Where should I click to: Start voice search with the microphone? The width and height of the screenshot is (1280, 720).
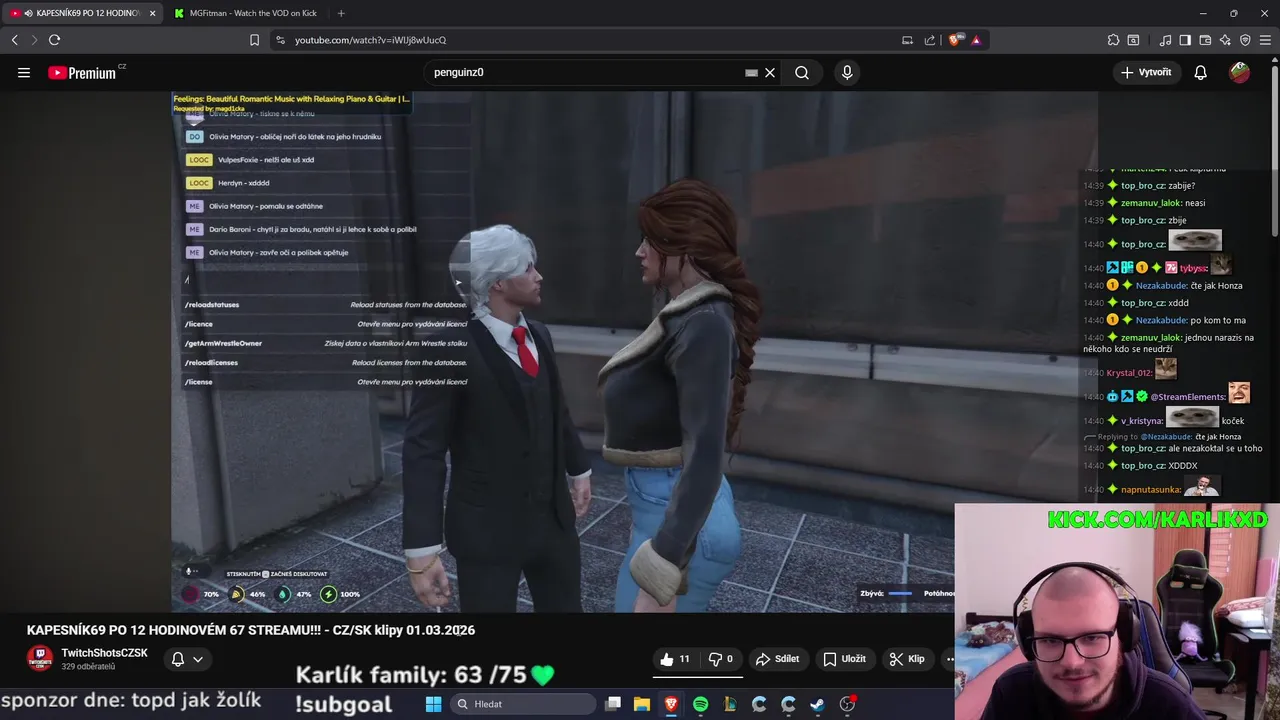[847, 72]
